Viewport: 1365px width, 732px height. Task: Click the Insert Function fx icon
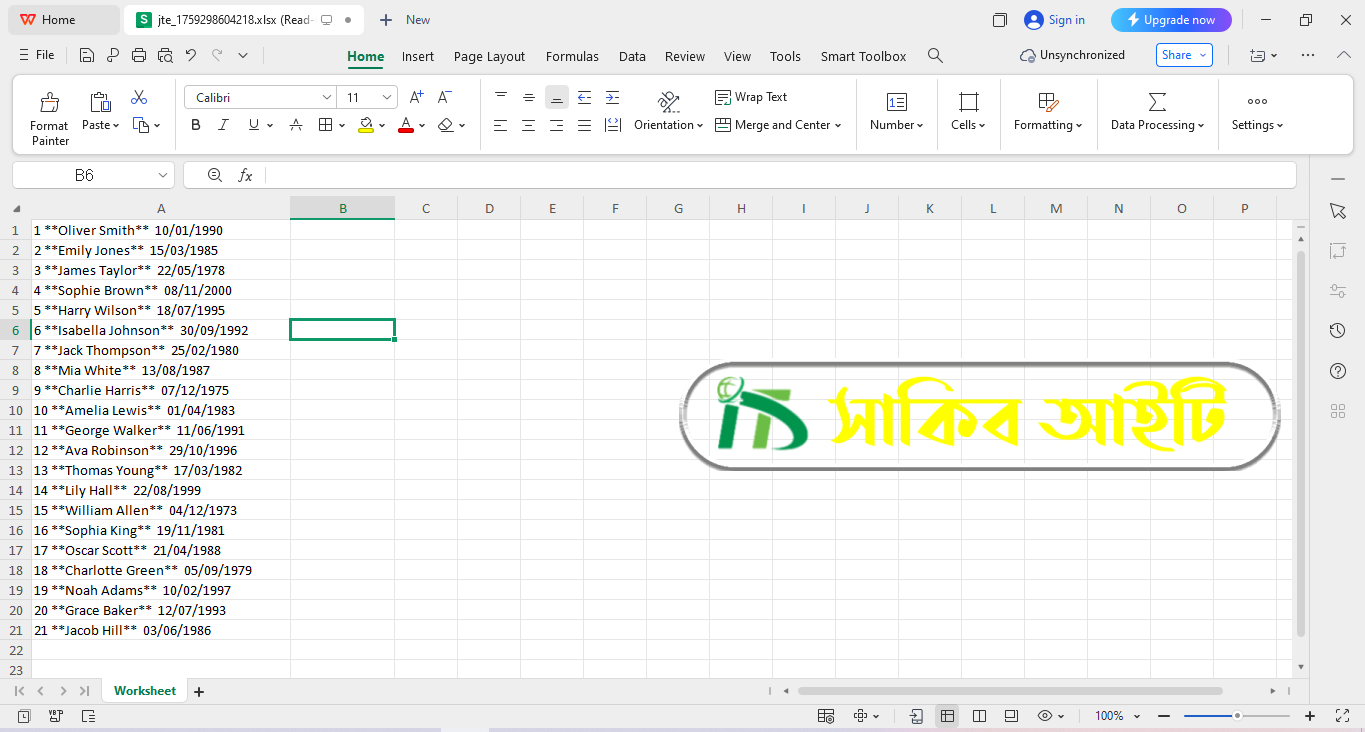click(x=245, y=175)
